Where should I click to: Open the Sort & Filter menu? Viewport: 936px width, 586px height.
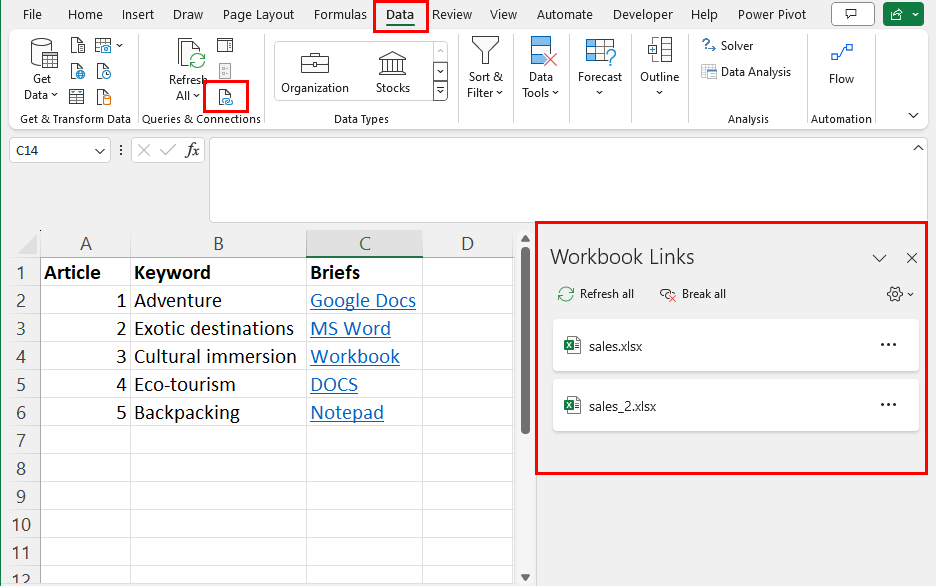click(x=485, y=67)
